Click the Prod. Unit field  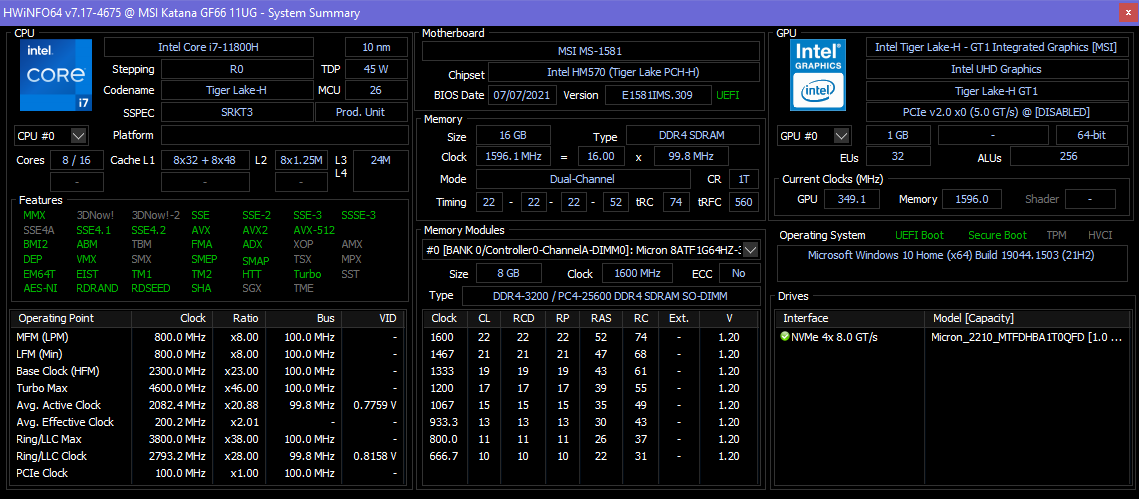tap(361, 113)
